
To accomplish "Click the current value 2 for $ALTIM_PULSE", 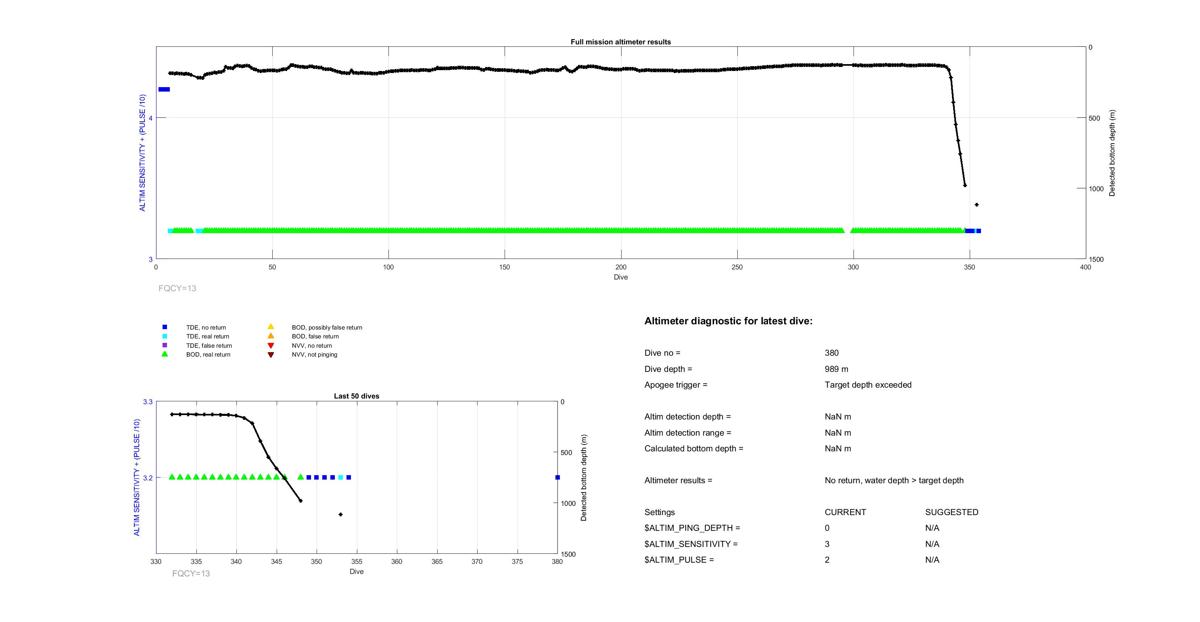I will [x=828, y=560].
